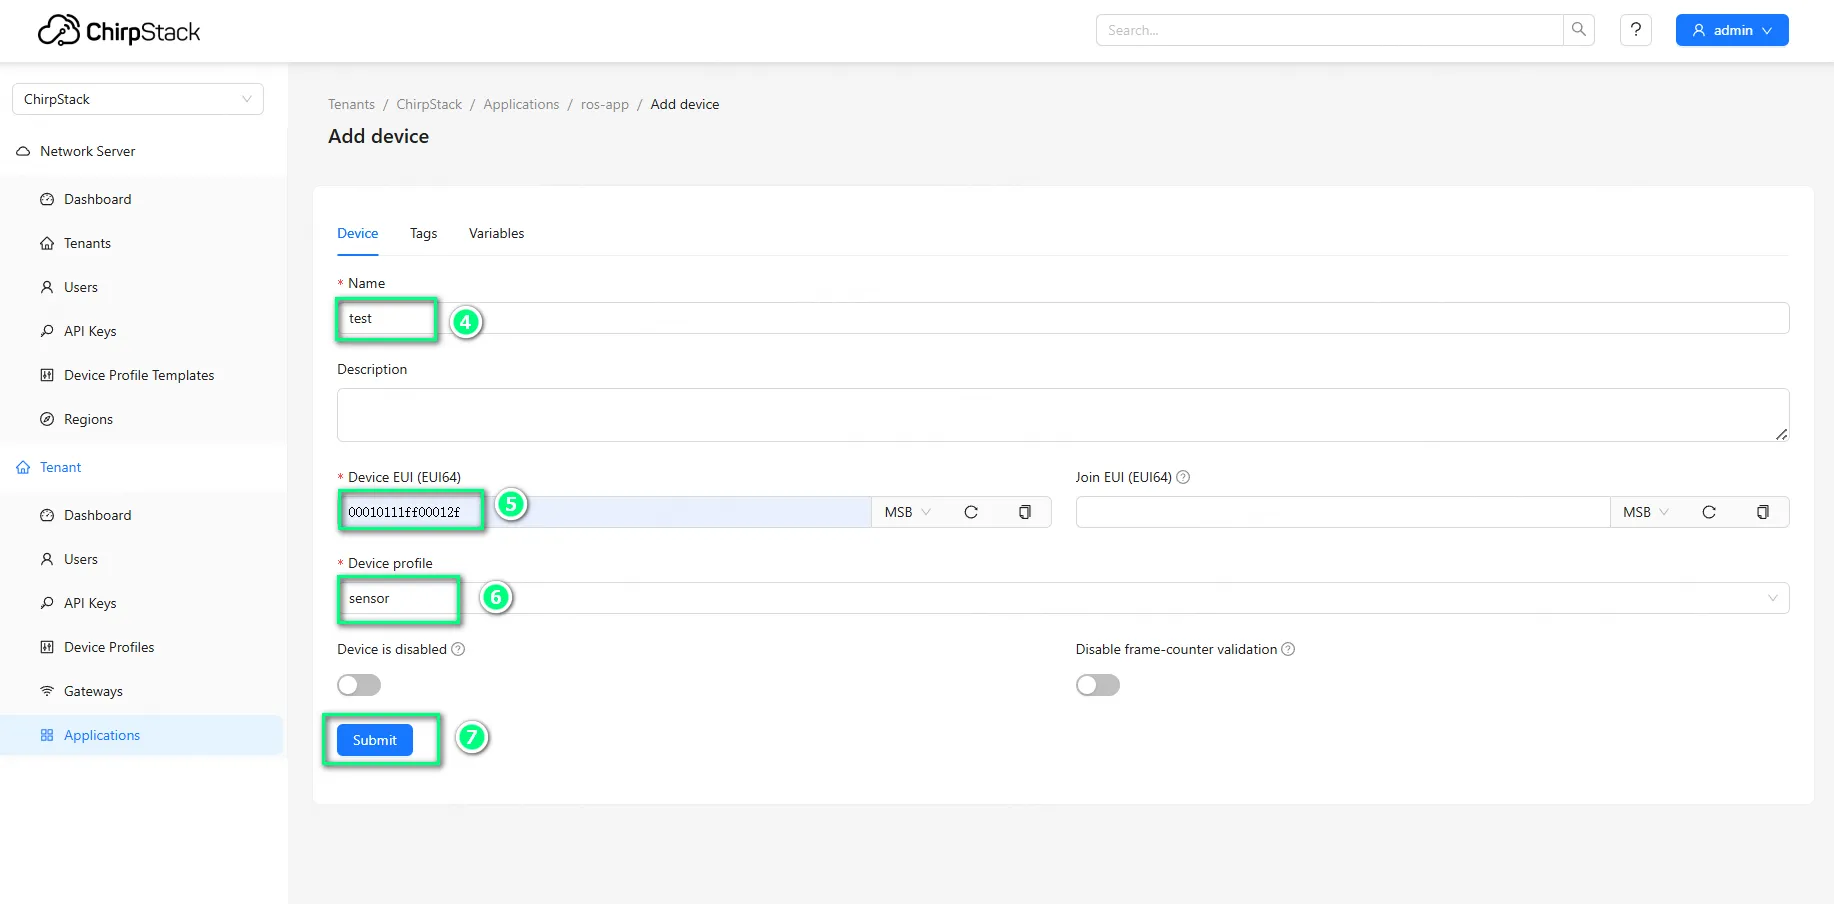Click the ChirpStack logo
Viewport: 1834px width, 904px height.
[119, 31]
